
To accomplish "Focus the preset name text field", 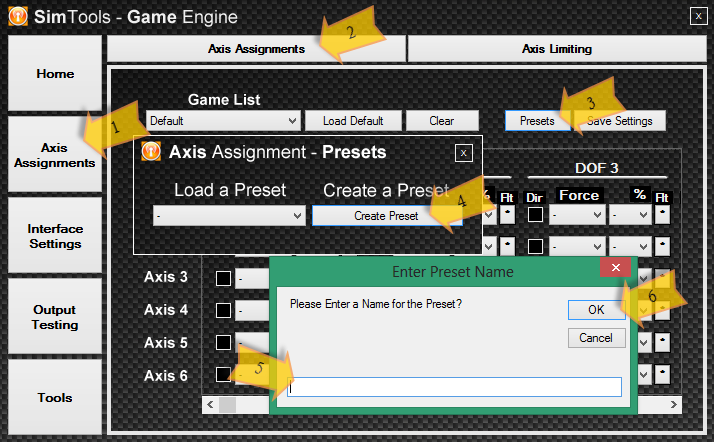I will coord(454,387).
